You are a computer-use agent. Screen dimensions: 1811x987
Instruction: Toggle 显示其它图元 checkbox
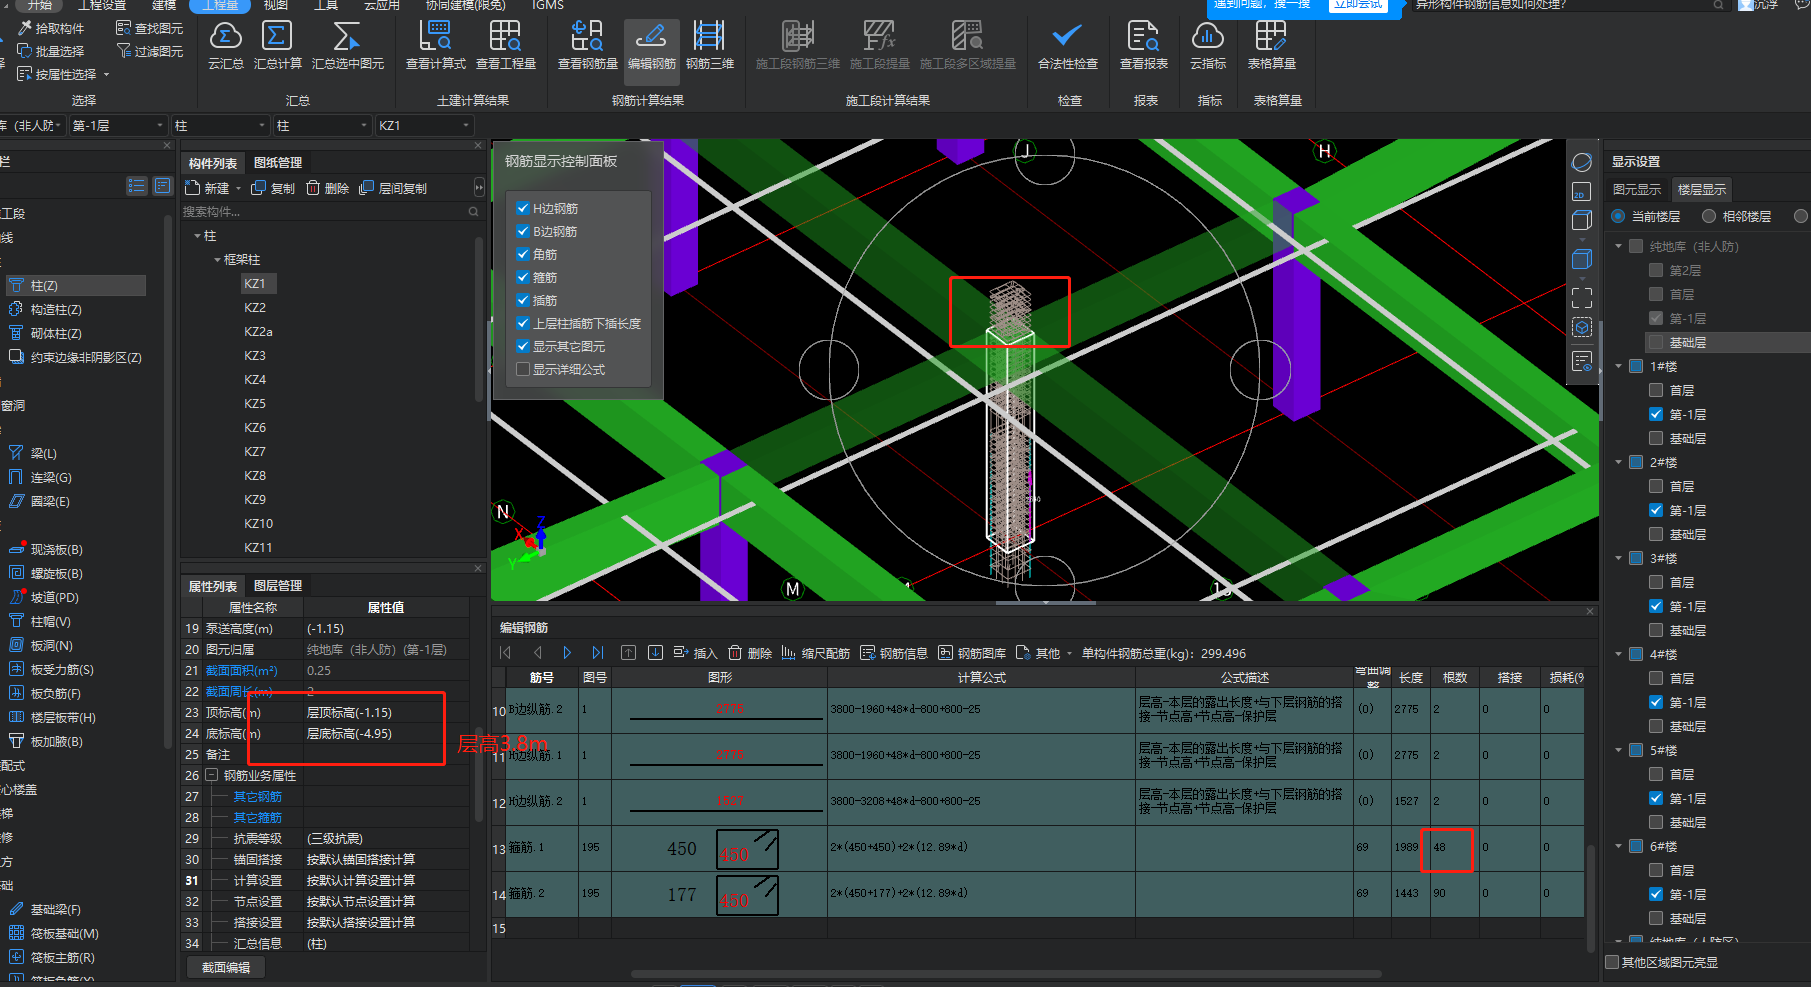coord(523,346)
